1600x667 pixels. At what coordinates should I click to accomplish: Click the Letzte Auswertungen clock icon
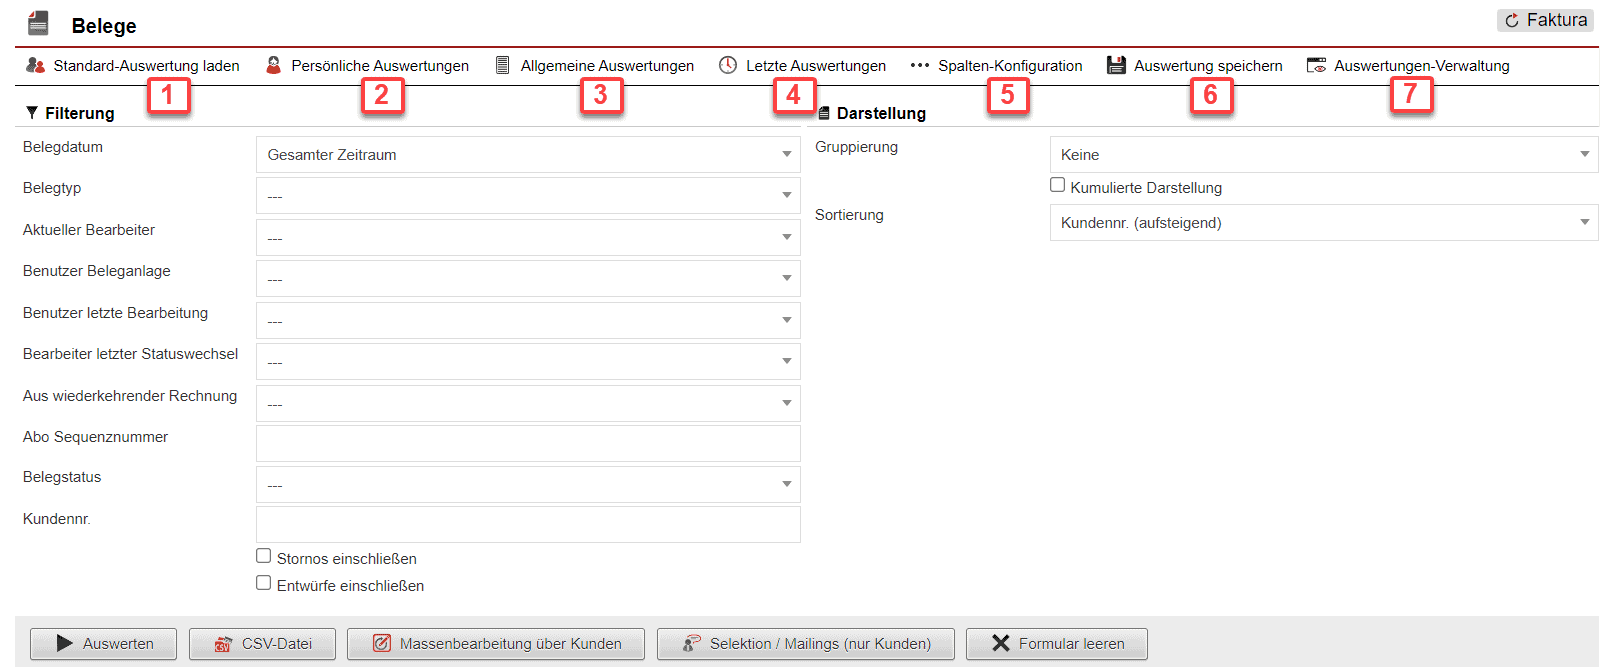728,65
